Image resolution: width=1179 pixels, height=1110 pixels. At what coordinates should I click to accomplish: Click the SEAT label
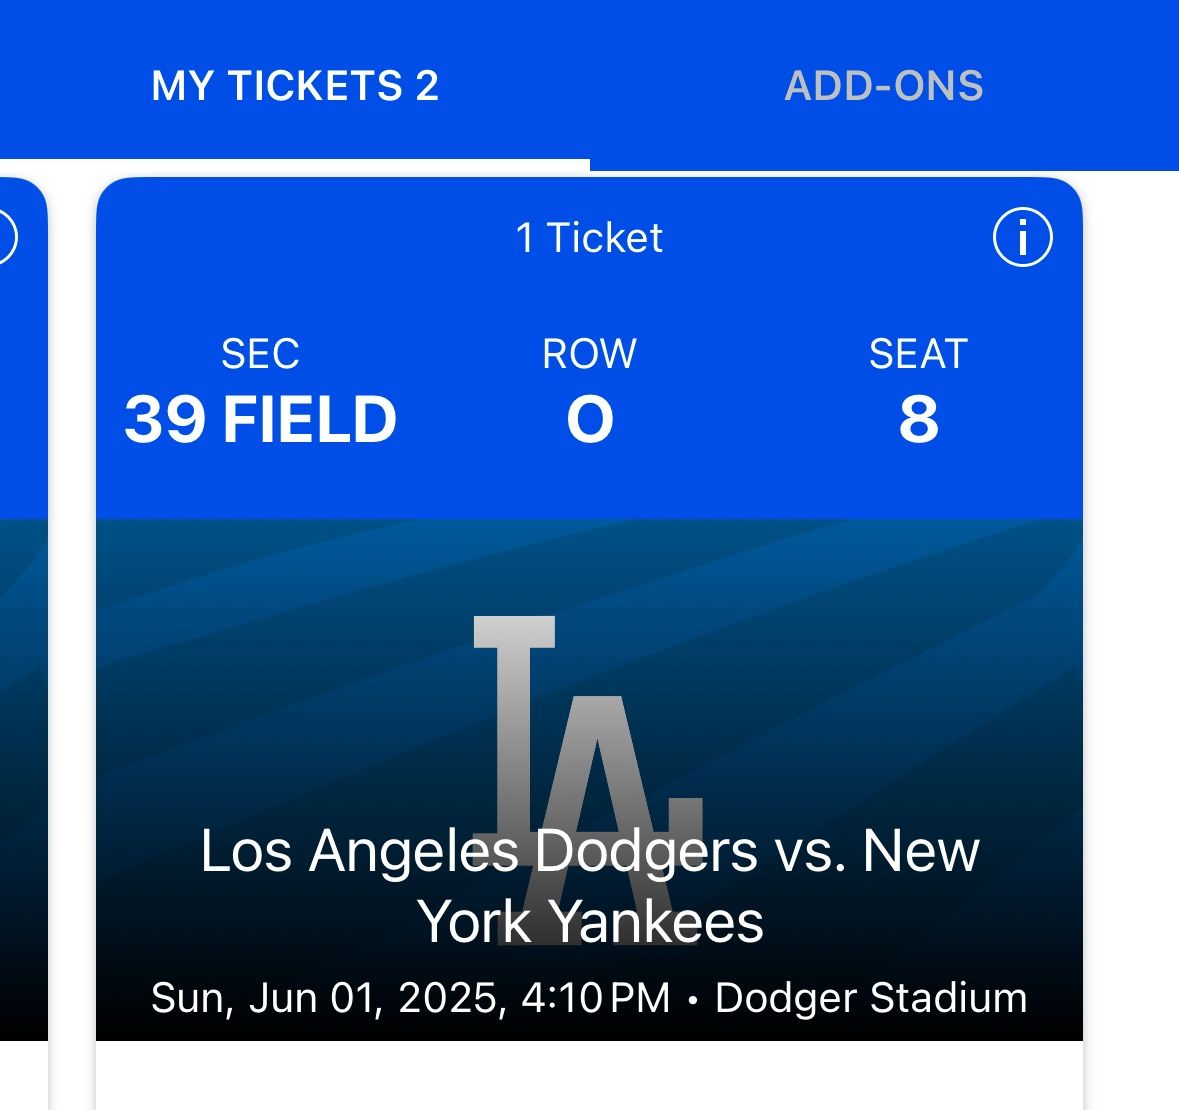coord(918,354)
